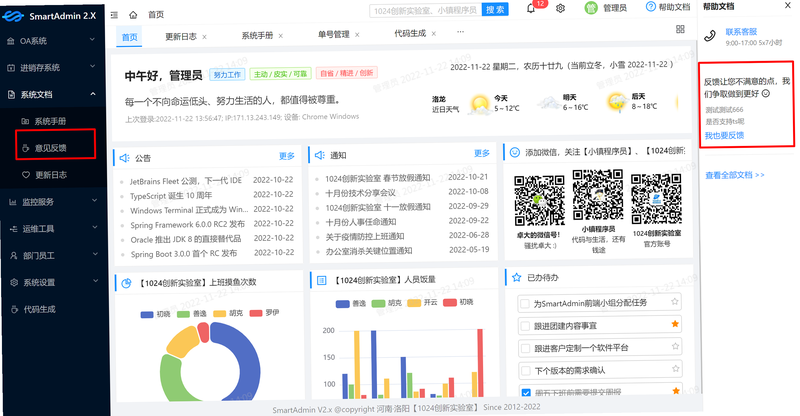Image resolution: width=800 pixels, height=416 pixels.
Task: Click the today sunny weather icon
Action: coord(480,104)
